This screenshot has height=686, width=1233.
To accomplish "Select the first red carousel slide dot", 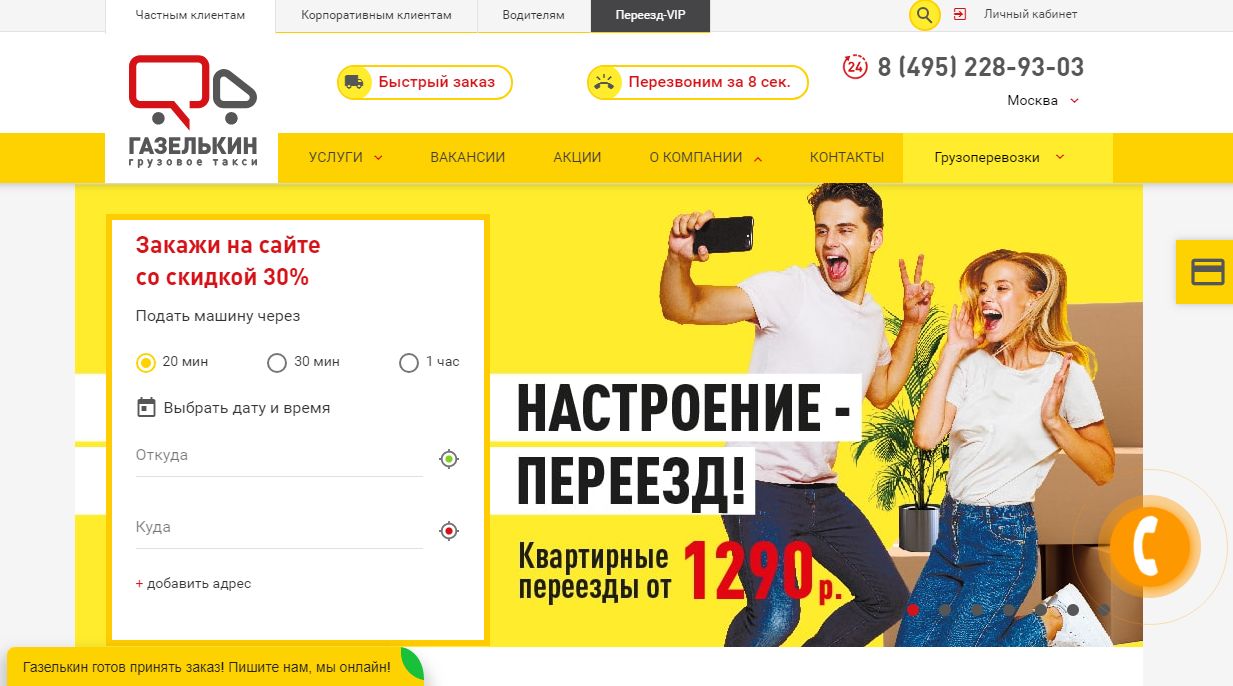I will pyautogui.click(x=913, y=610).
